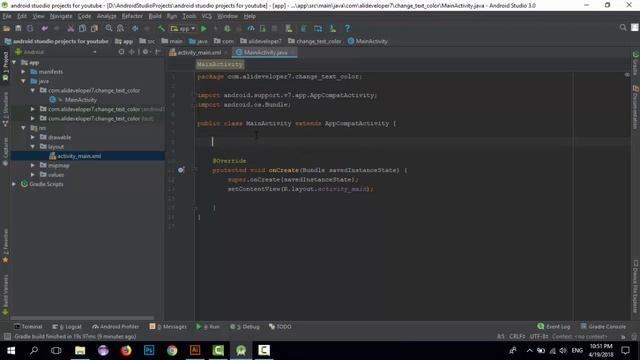This screenshot has width=640, height=360.
Task: Click the override gutter icon beside onCreate
Action: tap(181, 170)
